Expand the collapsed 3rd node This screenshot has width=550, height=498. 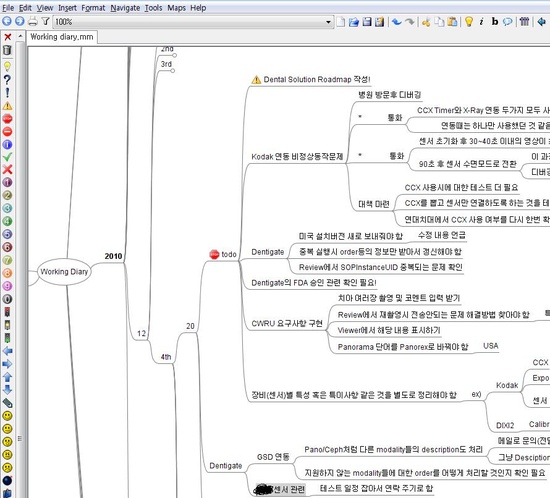(x=173, y=70)
